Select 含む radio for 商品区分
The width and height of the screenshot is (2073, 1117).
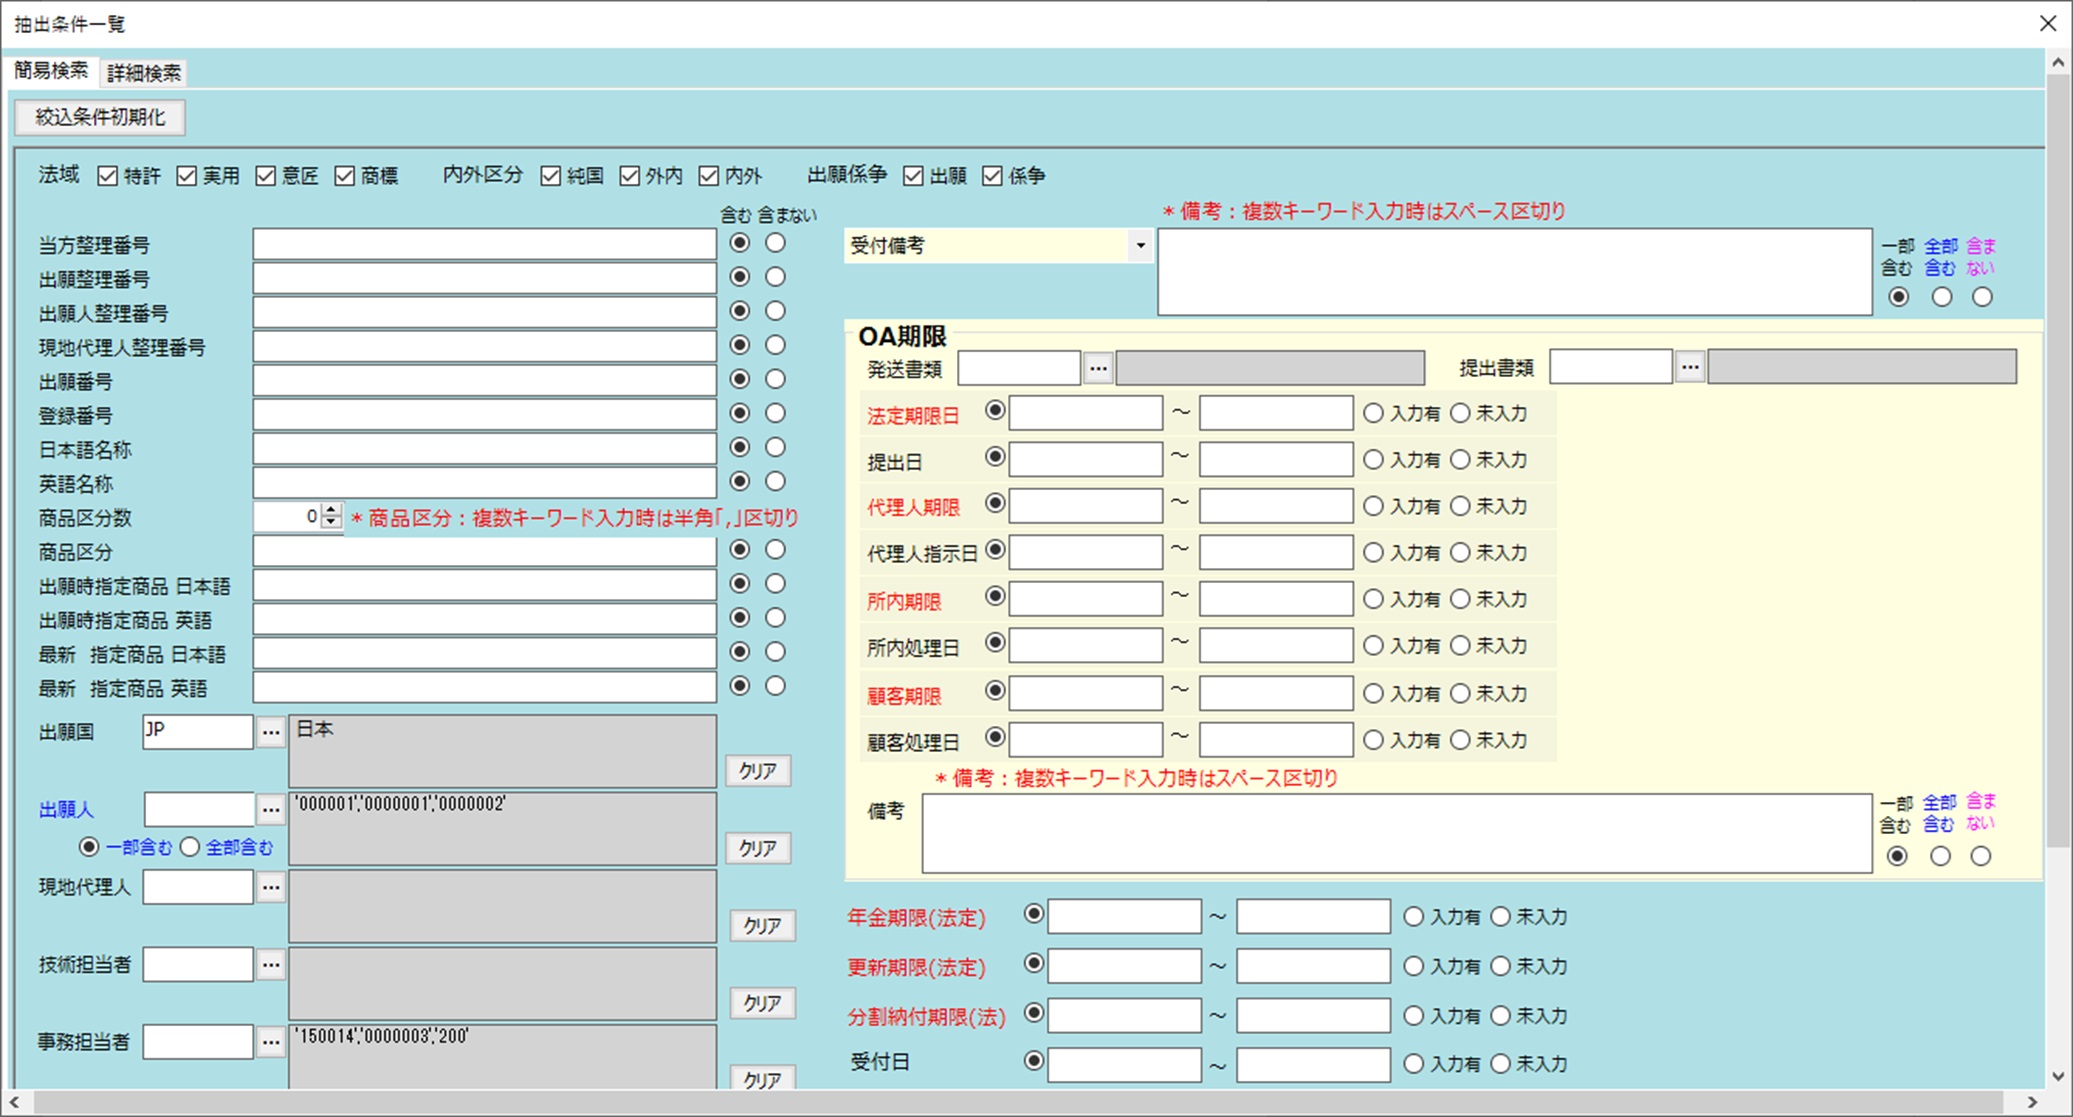740,549
